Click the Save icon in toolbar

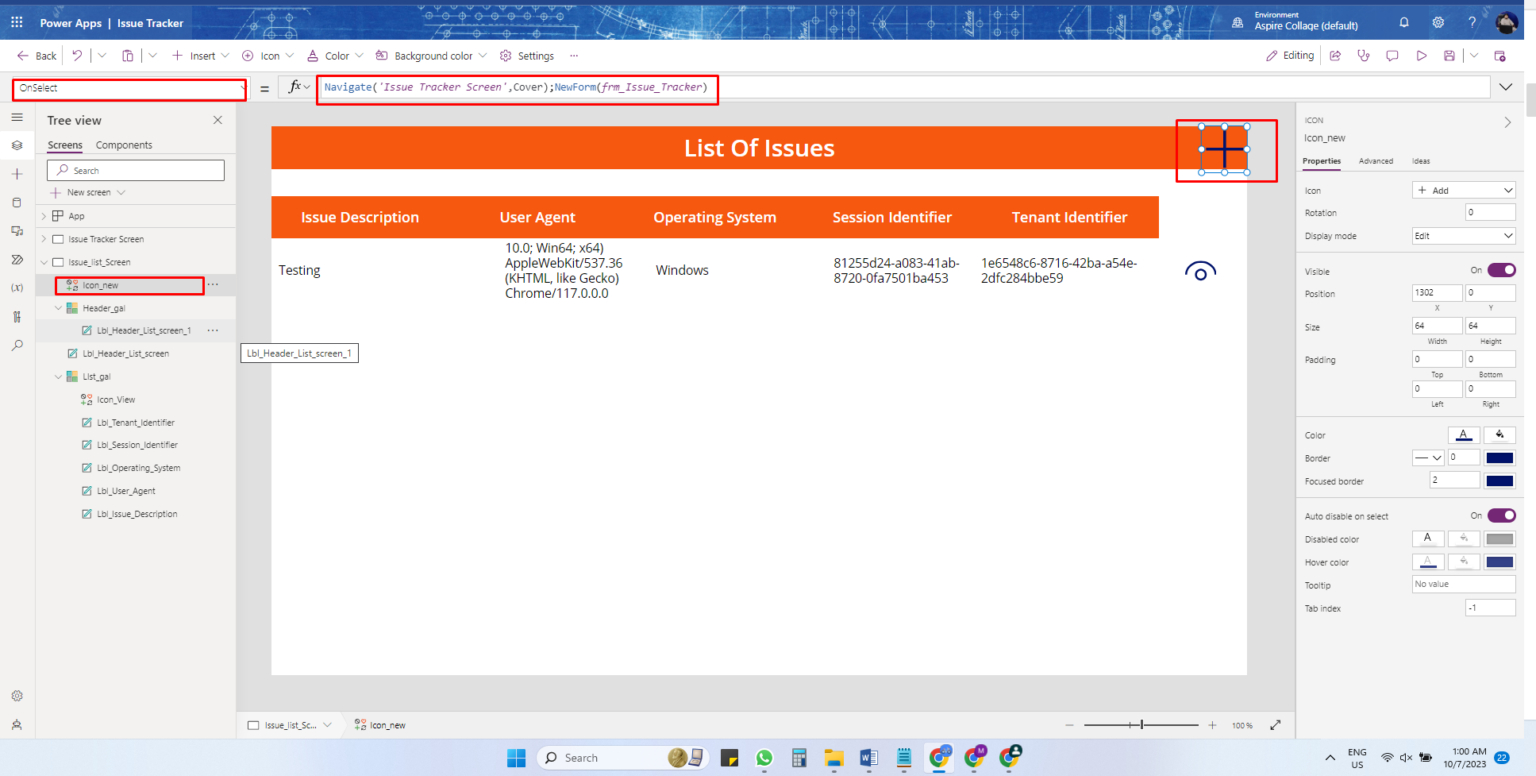(x=1450, y=56)
